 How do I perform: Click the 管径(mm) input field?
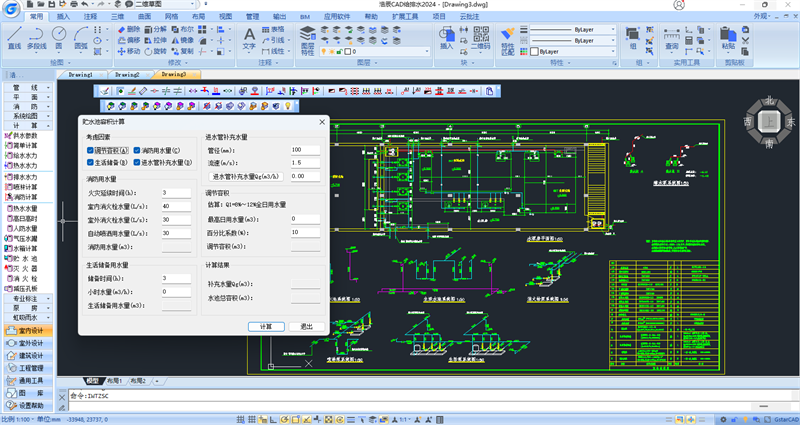(304, 150)
